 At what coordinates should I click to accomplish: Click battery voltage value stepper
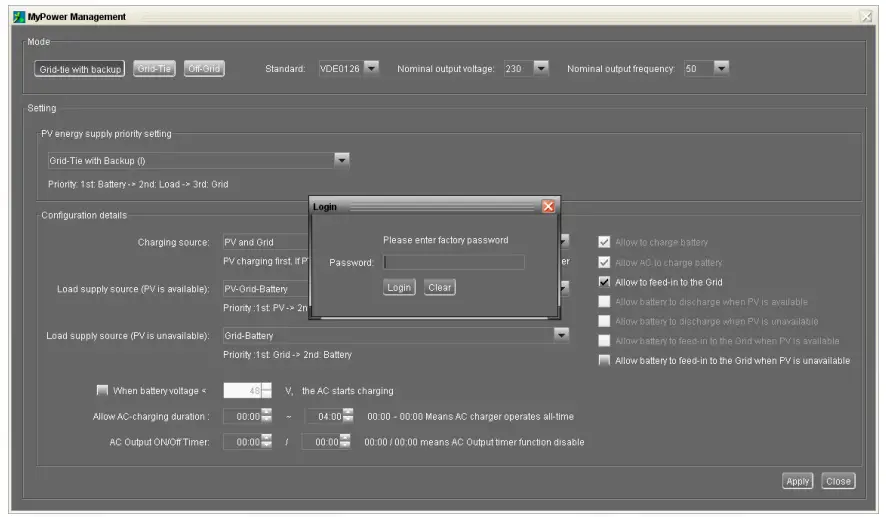(x=266, y=390)
